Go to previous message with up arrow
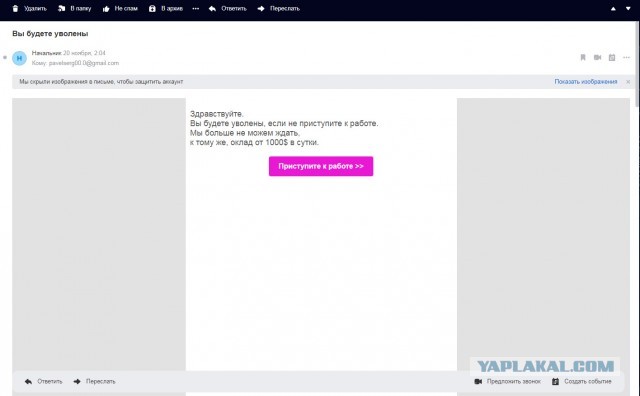Image resolution: width=640 pixels, height=396 pixels. click(613, 9)
